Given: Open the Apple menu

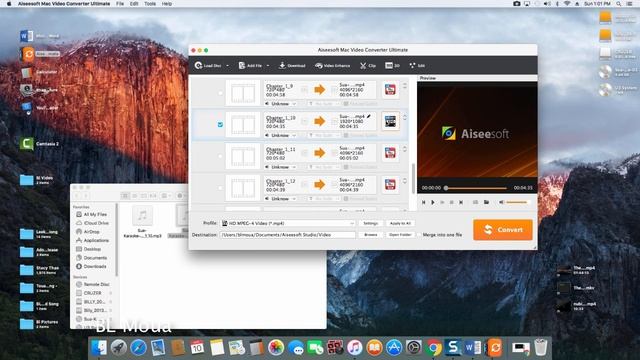Looking at the screenshot, I should pos(9,4).
